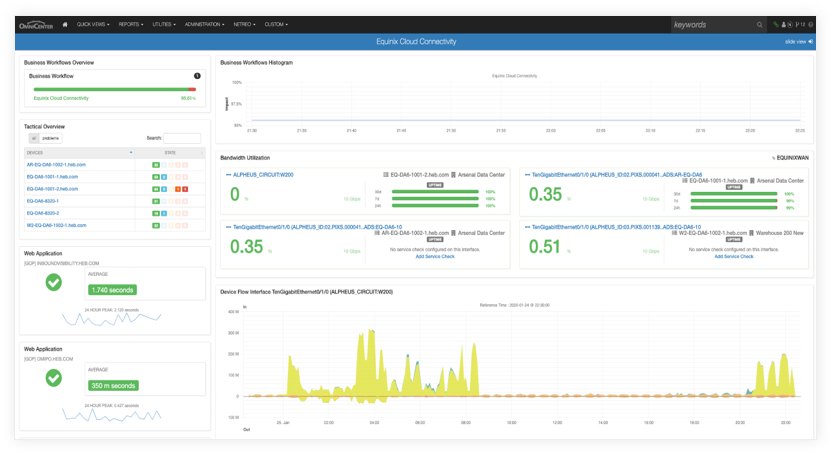Click the Equinix Cloud Connectivity progress bar
Viewport: 833px width, 455px height.
pos(113,89)
